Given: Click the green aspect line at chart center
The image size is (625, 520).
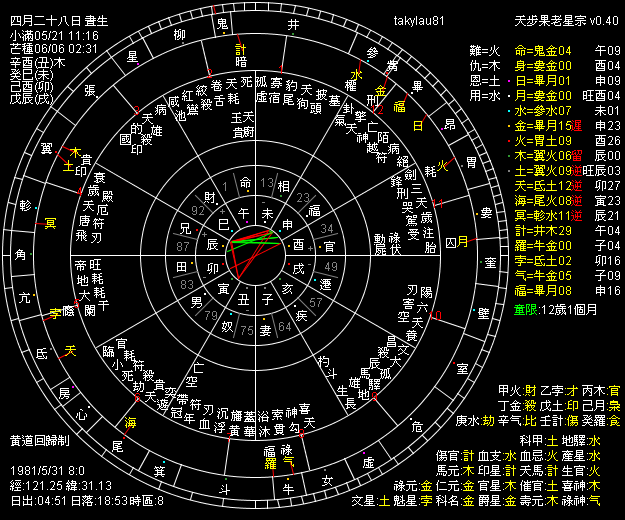Looking at the screenshot, I should [x=255, y=239].
